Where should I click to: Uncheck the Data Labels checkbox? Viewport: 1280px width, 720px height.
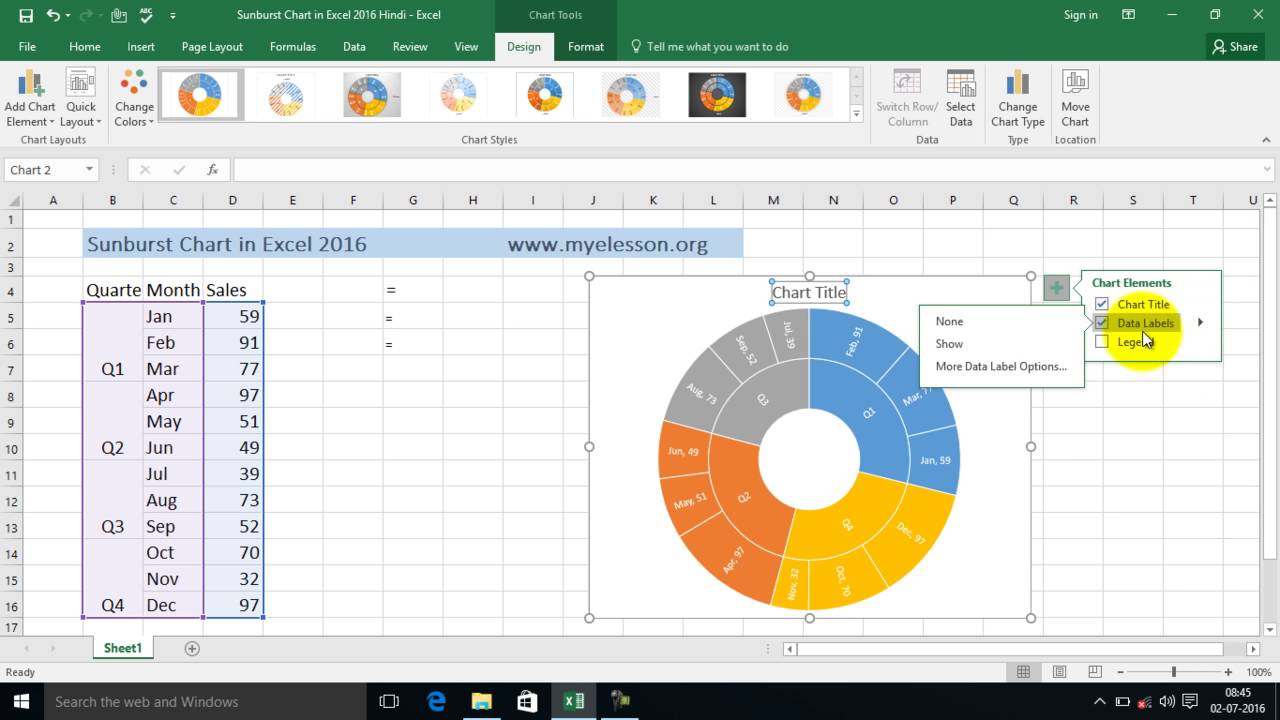tap(1101, 323)
